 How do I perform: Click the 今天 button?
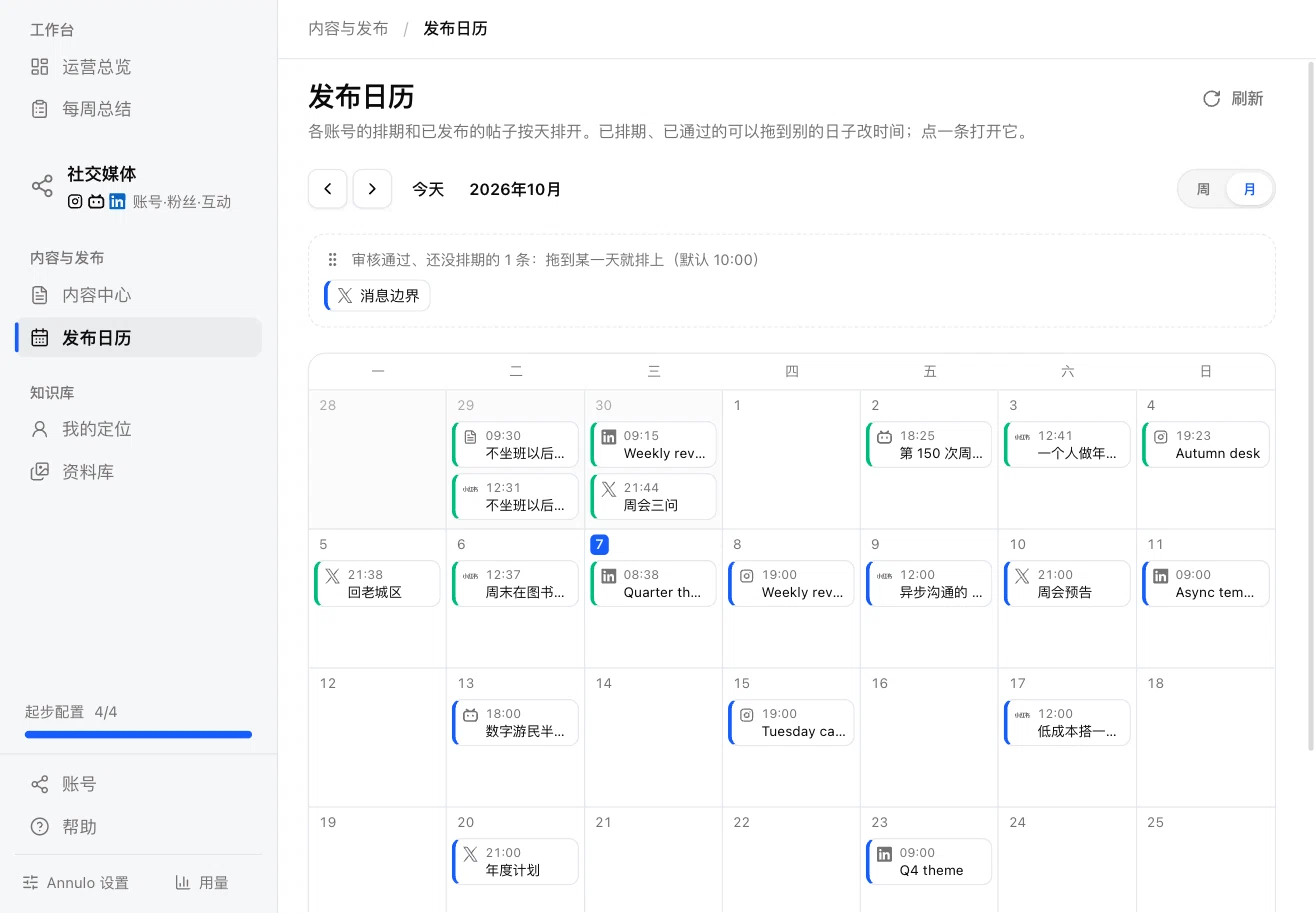click(x=428, y=189)
